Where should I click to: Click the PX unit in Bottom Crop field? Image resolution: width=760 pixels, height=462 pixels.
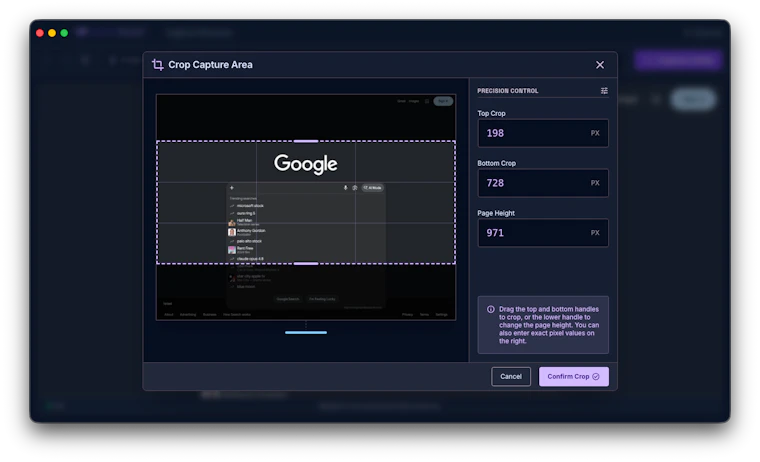pyautogui.click(x=595, y=183)
